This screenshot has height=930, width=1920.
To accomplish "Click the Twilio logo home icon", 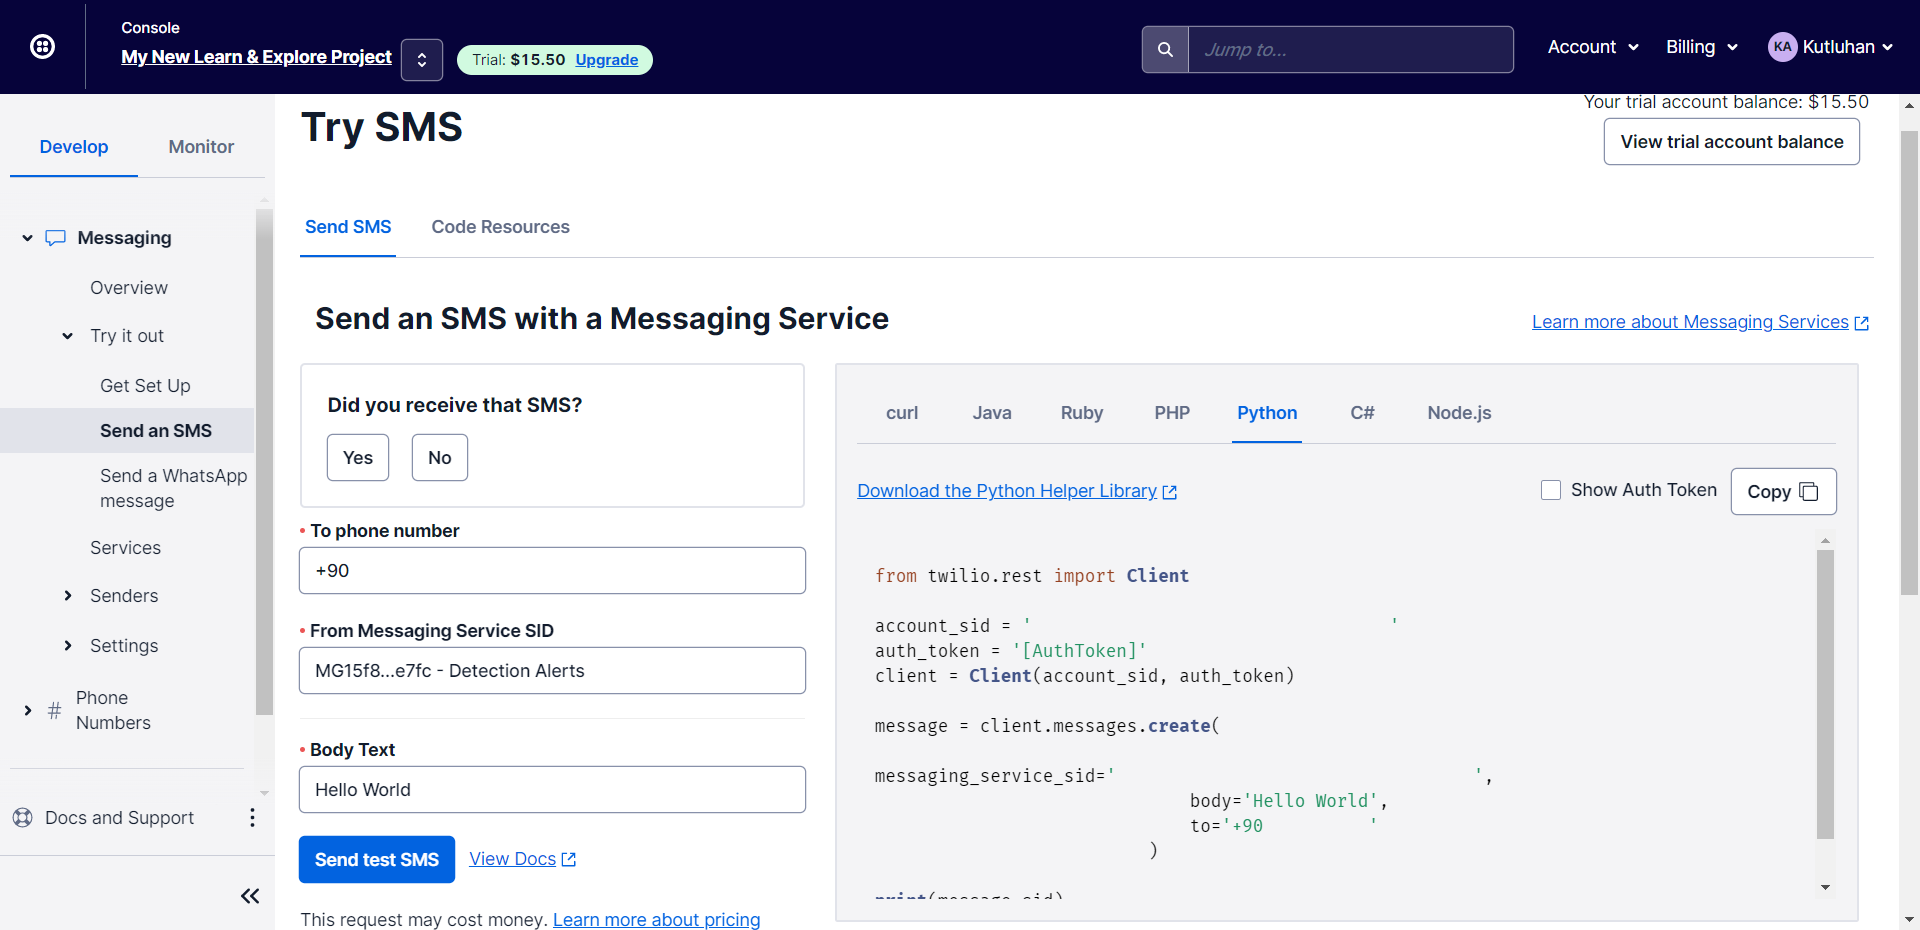I will point(42,47).
